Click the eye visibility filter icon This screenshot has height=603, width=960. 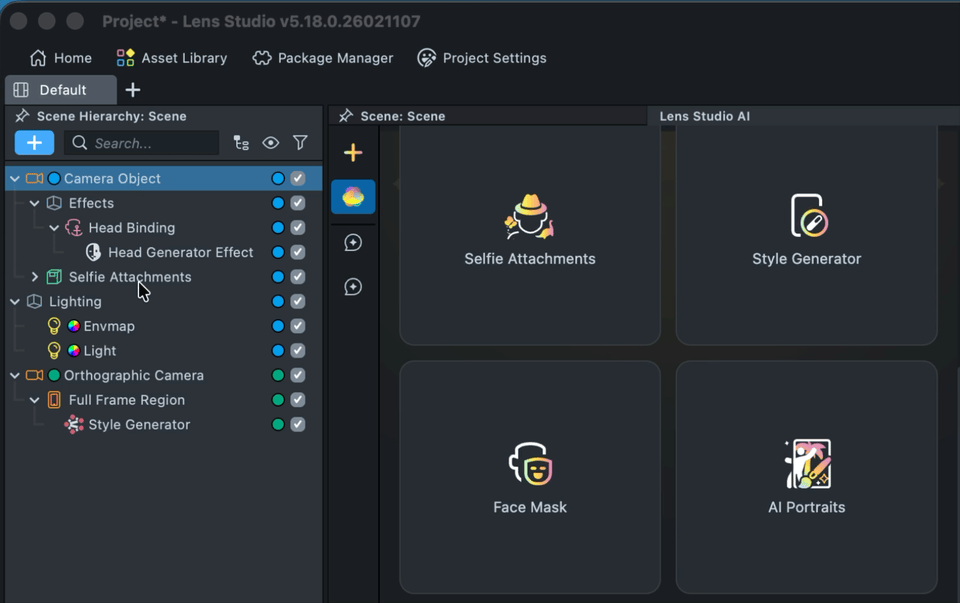coord(271,143)
